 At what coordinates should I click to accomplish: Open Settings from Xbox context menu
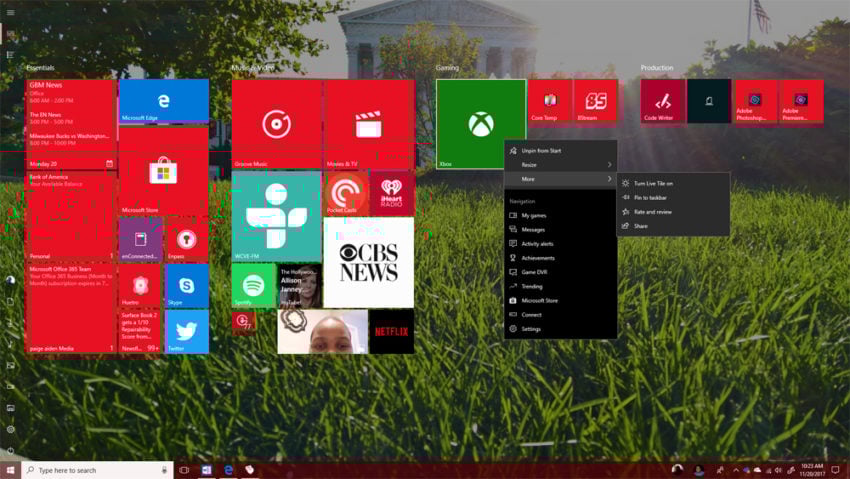tap(561, 329)
